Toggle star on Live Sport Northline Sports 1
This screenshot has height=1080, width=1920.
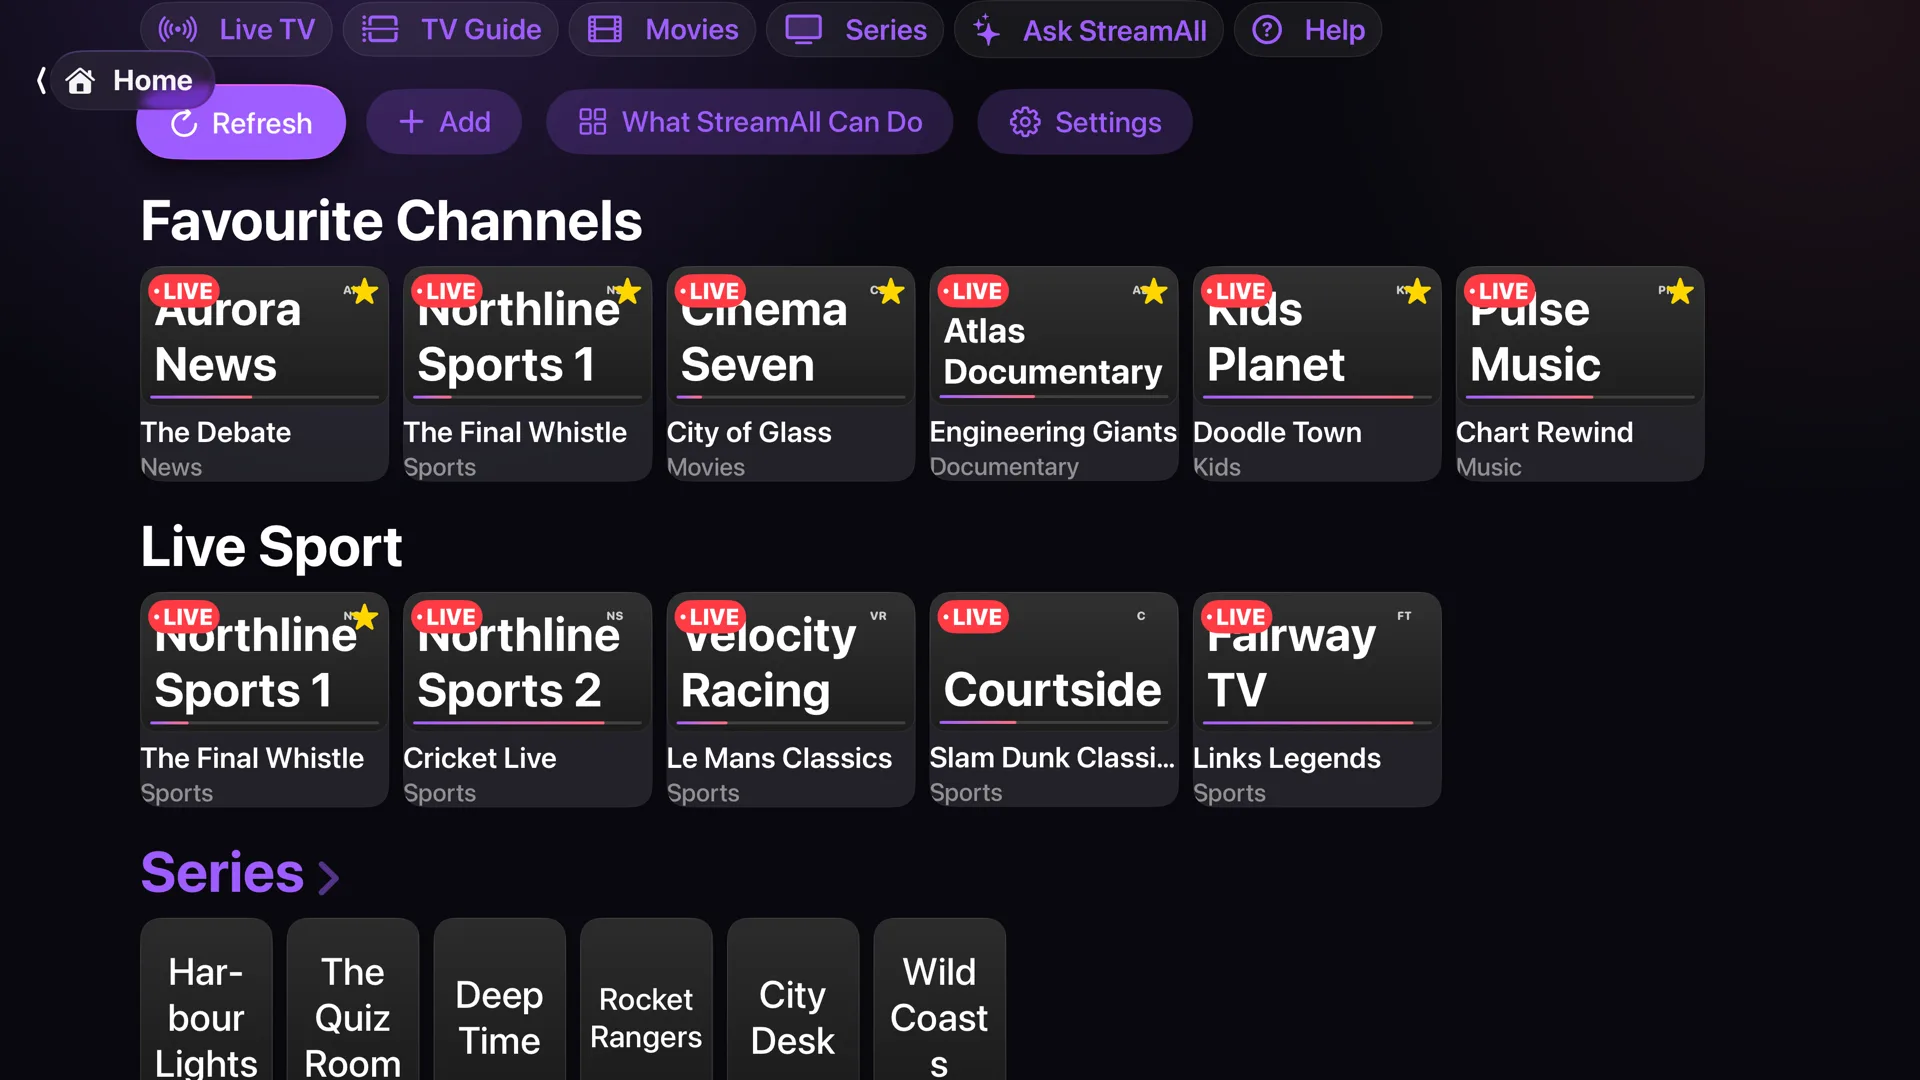(364, 617)
